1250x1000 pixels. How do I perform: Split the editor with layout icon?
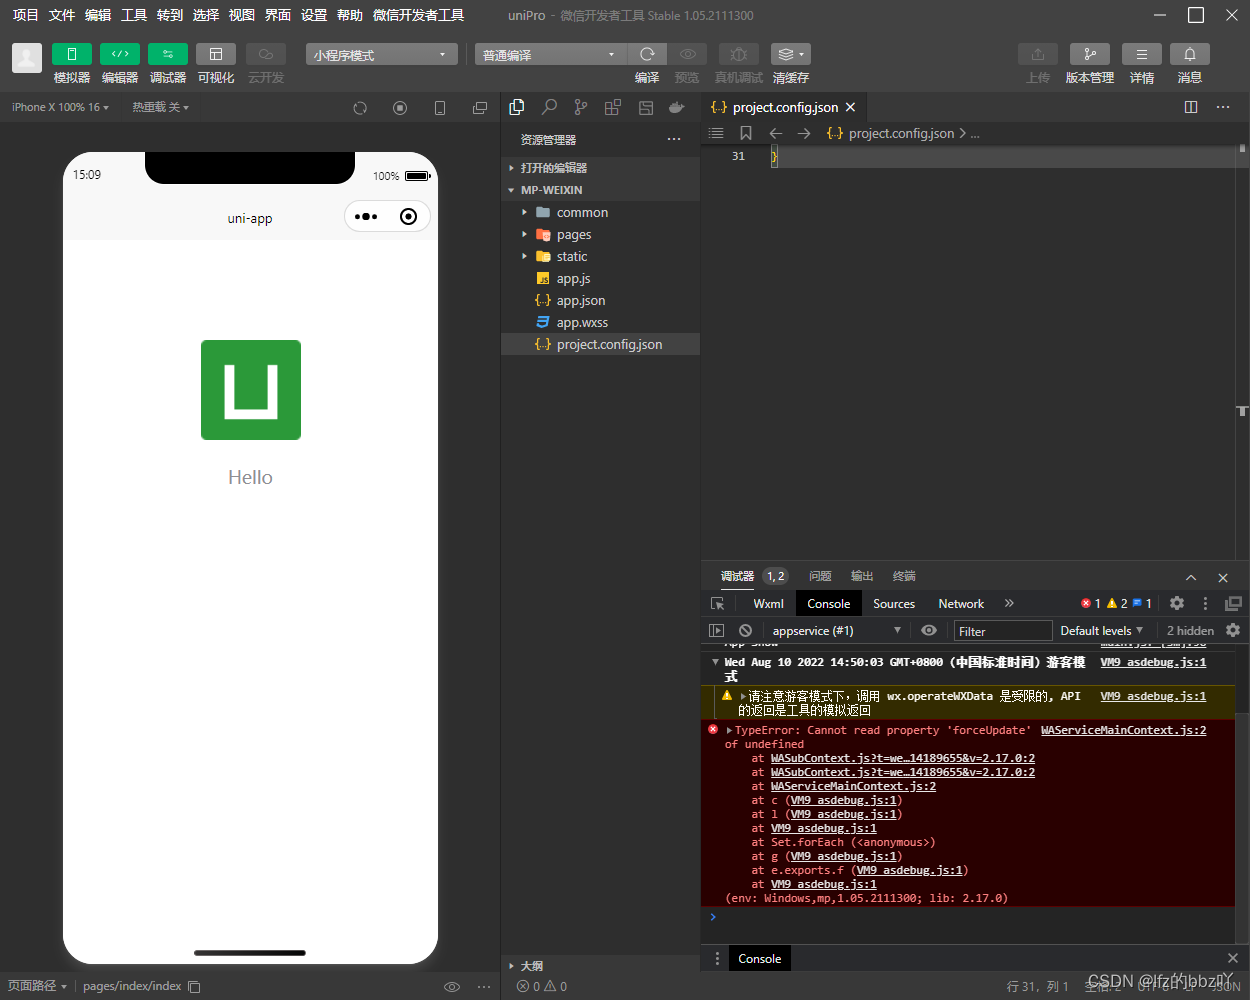coord(1191,107)
